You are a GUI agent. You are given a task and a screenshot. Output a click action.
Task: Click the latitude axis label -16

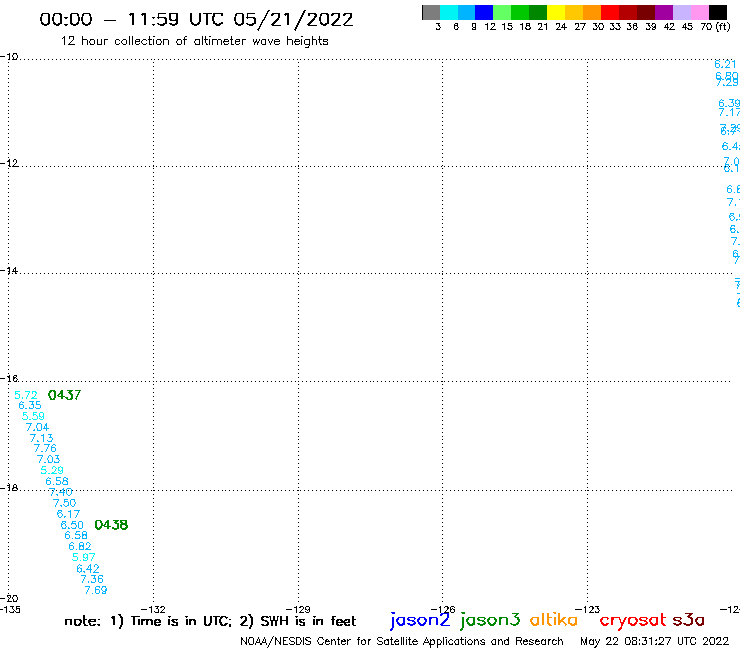click(x=9, y=379)
